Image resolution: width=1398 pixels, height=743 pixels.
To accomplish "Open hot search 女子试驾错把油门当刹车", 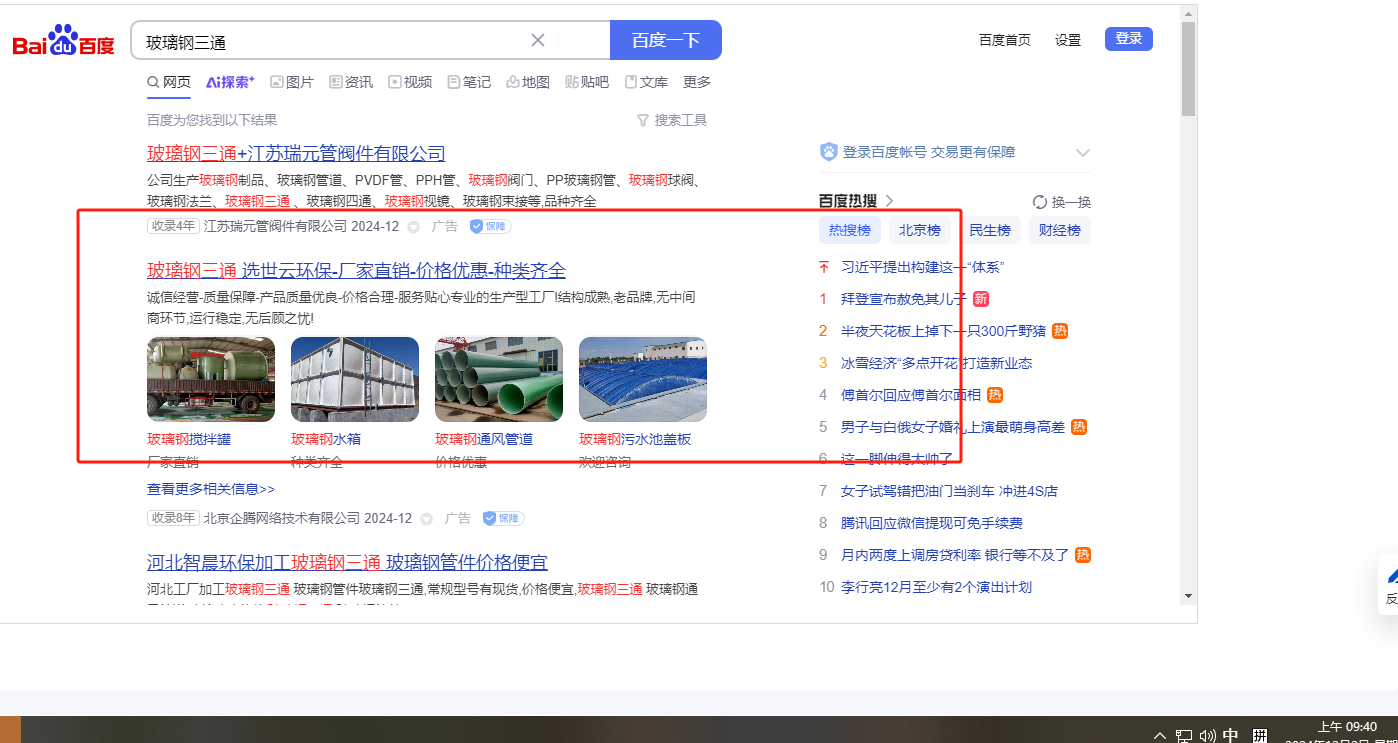I will tap(949, 491).
